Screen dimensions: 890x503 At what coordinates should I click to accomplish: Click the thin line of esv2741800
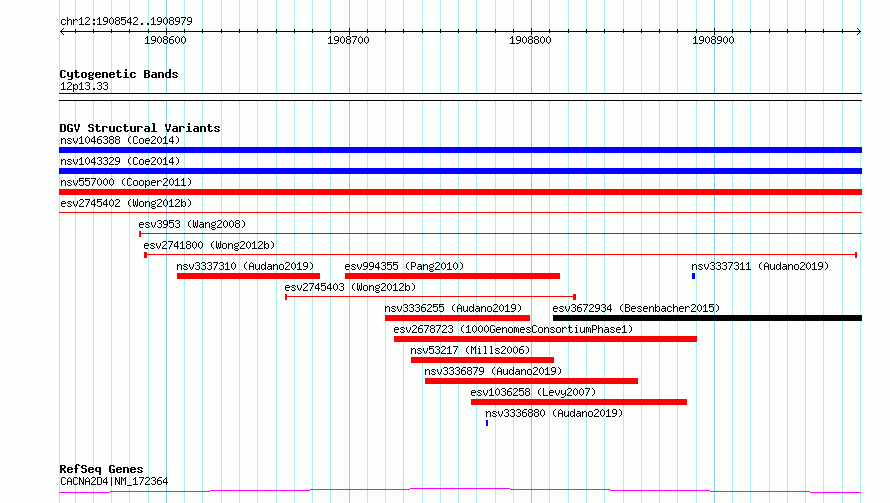click(500, 255)
